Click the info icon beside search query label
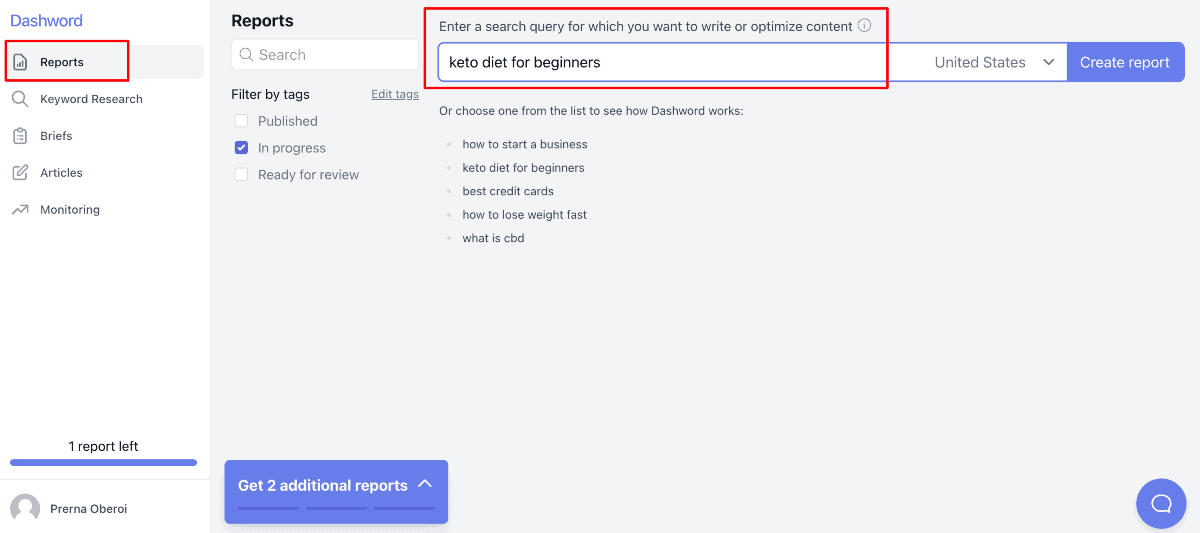Image resolution: width=1200 pixels, height=533 pixels. point(864,26)
